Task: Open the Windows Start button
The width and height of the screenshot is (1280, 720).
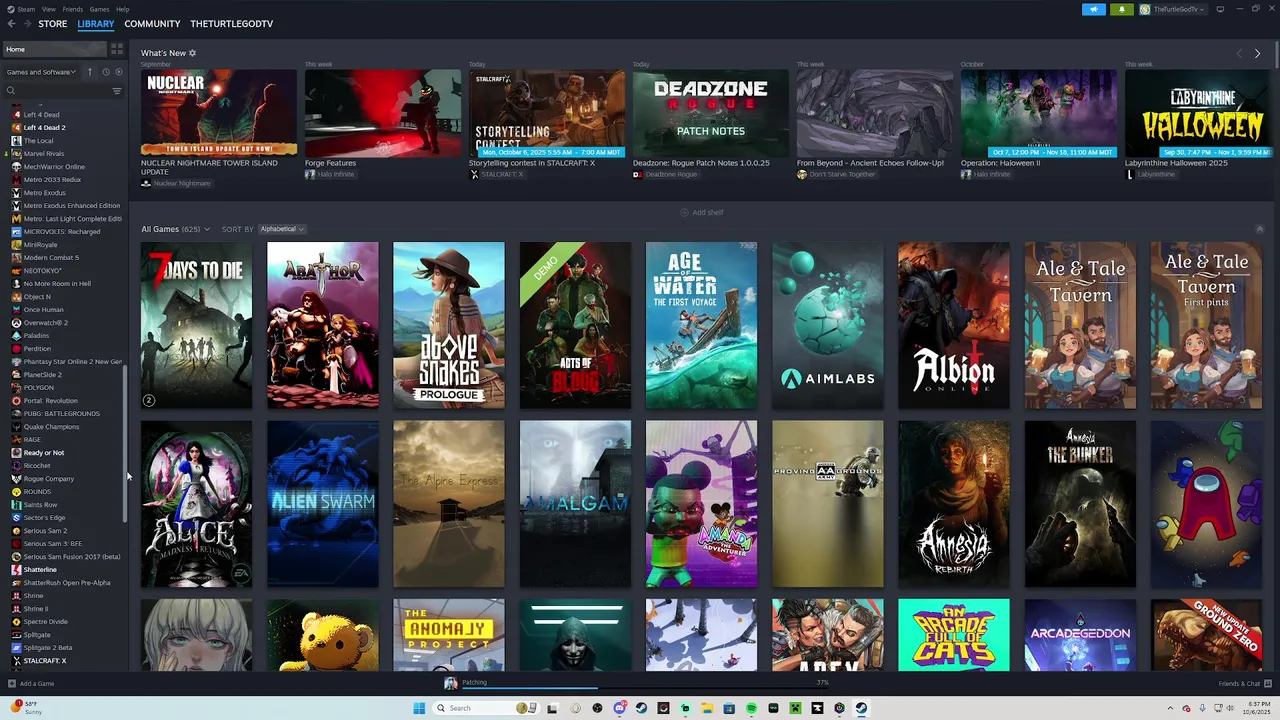Action: coord(420,708)
